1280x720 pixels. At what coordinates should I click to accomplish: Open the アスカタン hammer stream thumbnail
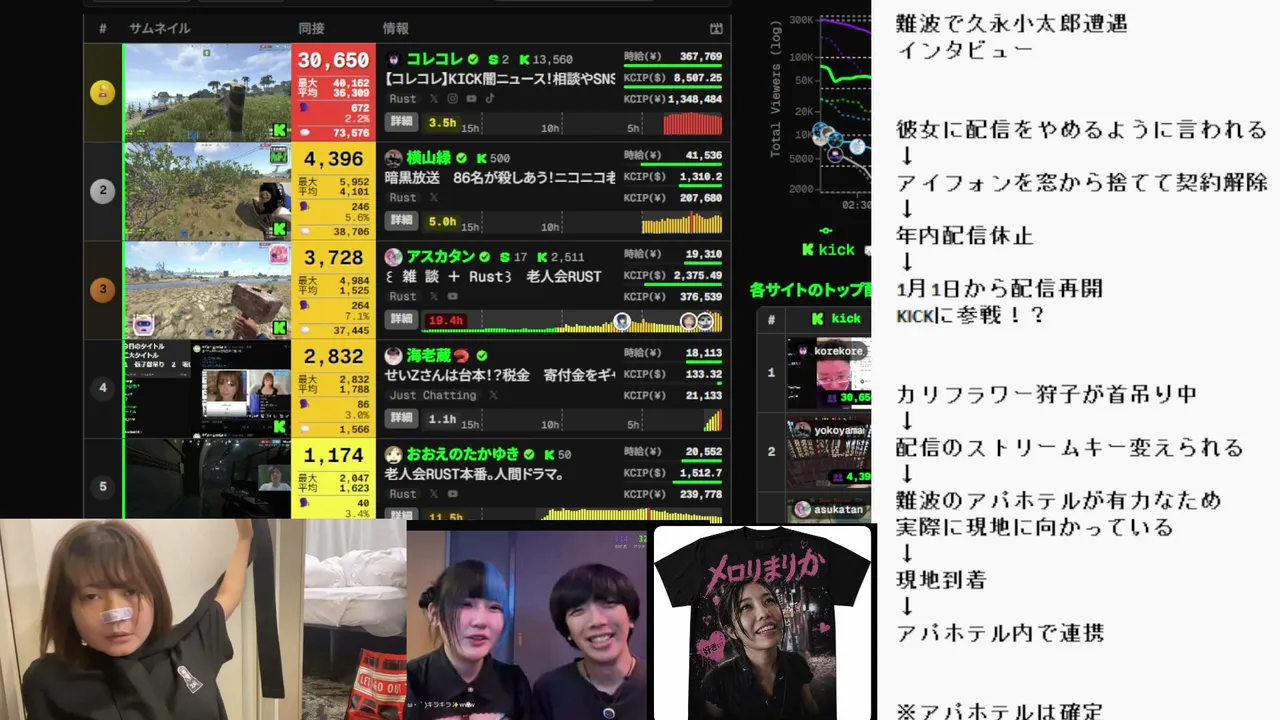pyautogui.click(x=207, y=290)
